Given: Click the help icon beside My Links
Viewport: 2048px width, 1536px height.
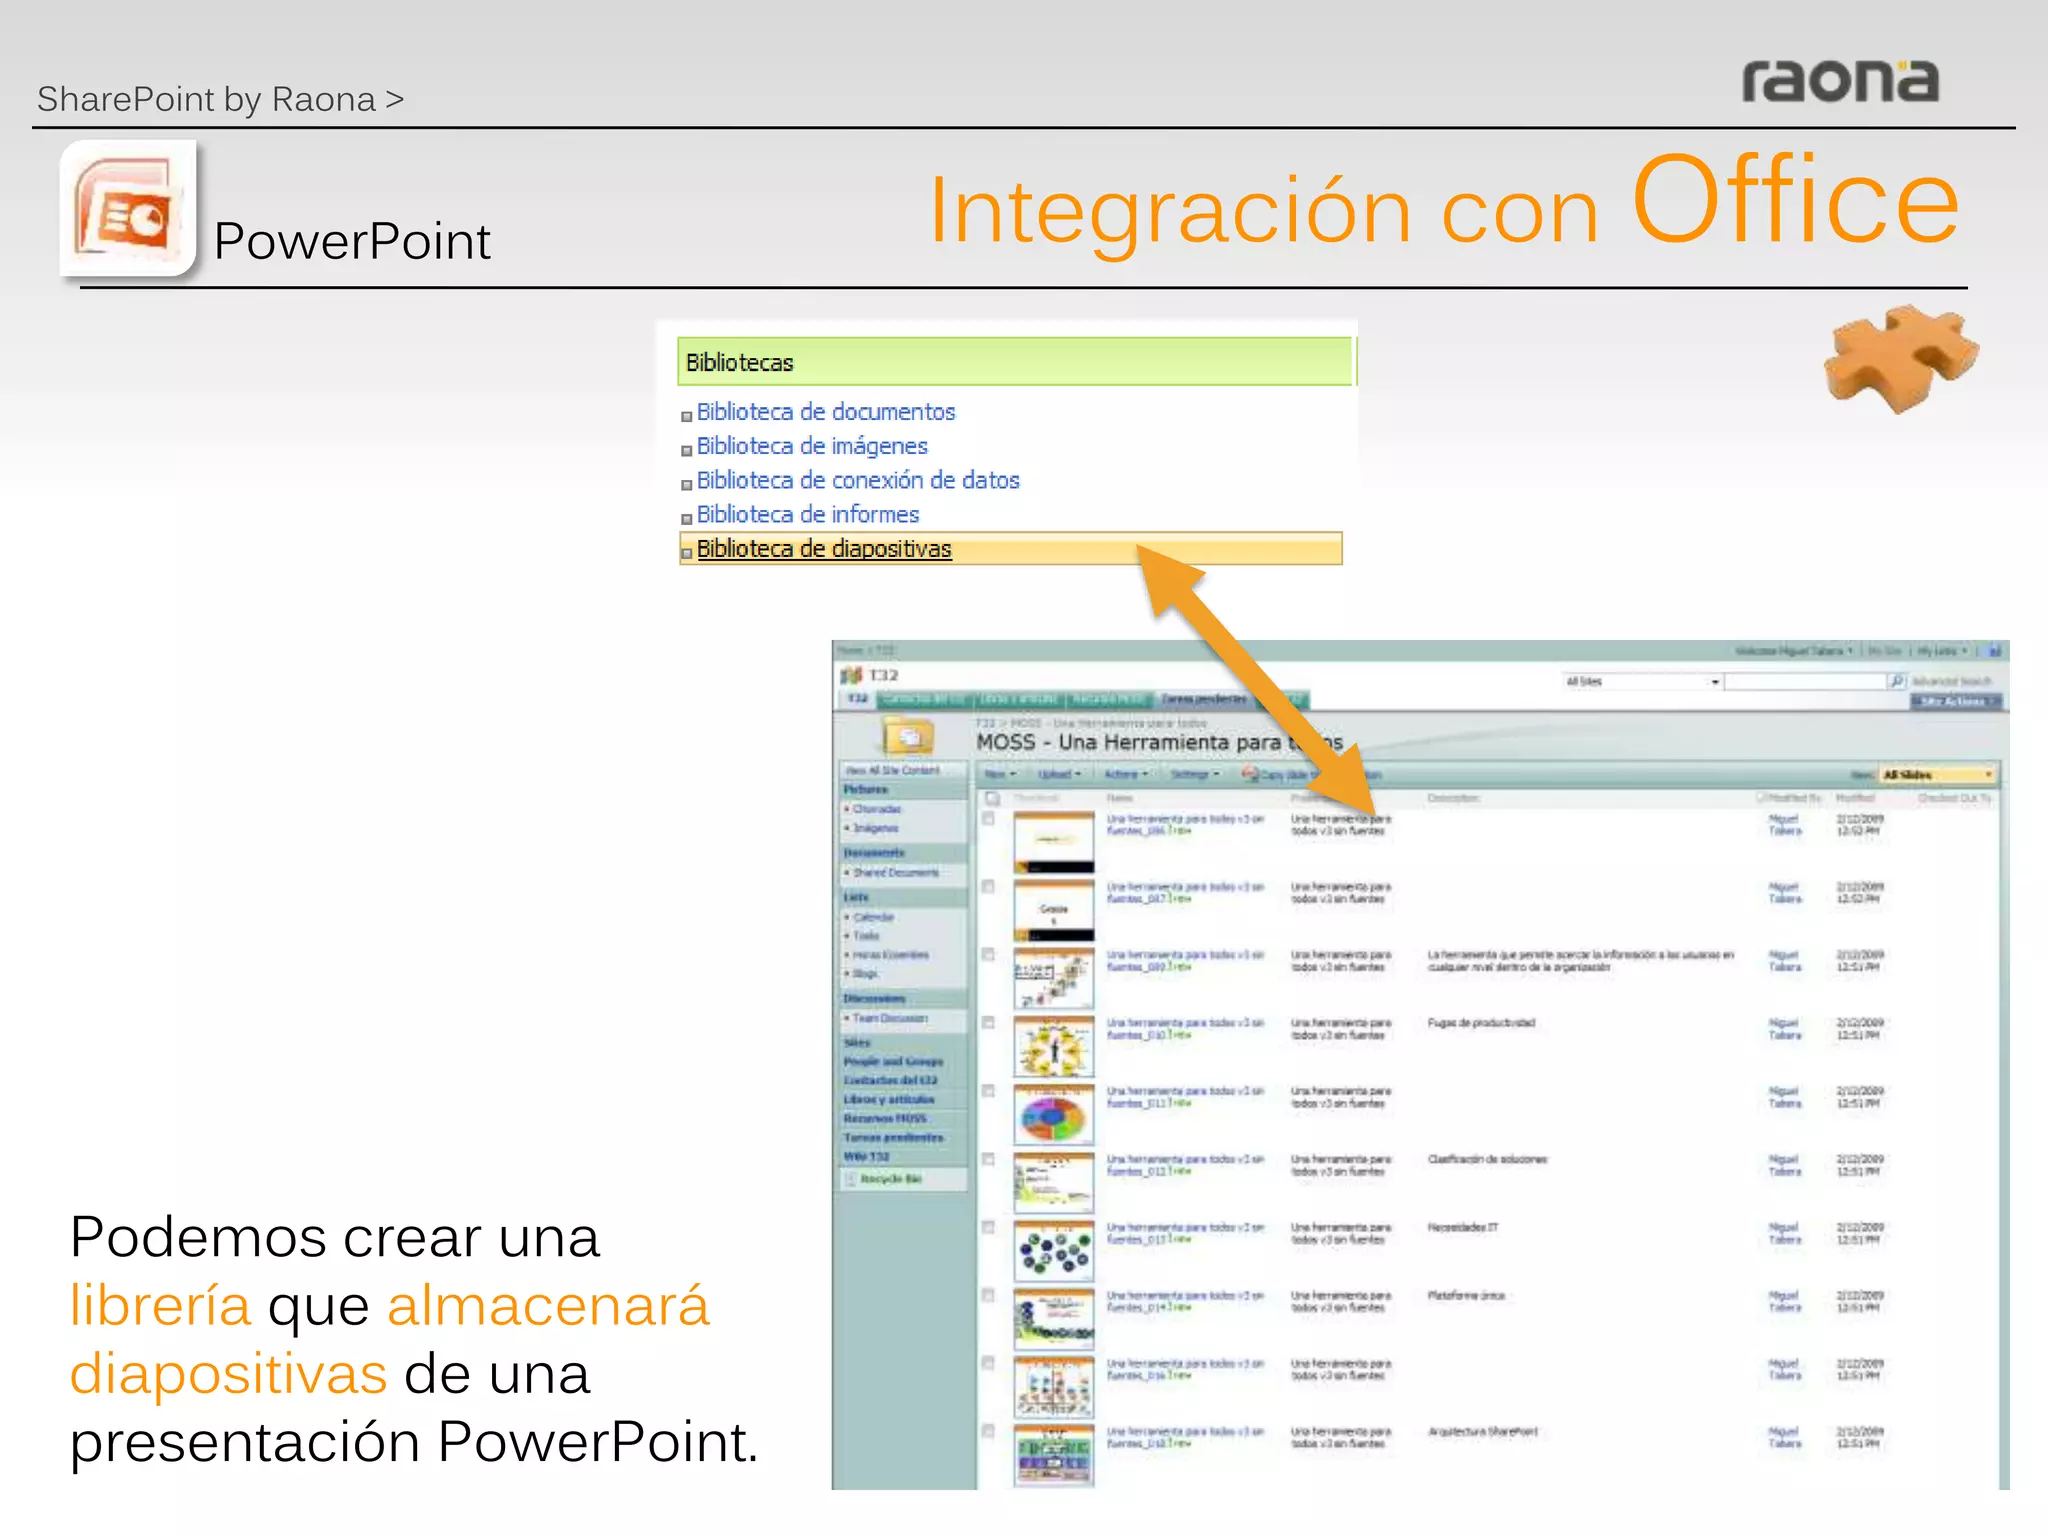Looking at the screenshot, I should (1995, 651).
